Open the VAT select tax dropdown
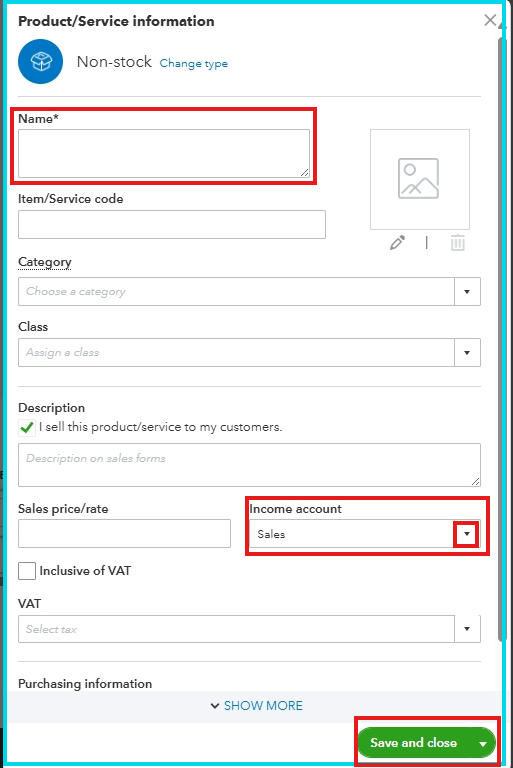 [x=249, y=629]
